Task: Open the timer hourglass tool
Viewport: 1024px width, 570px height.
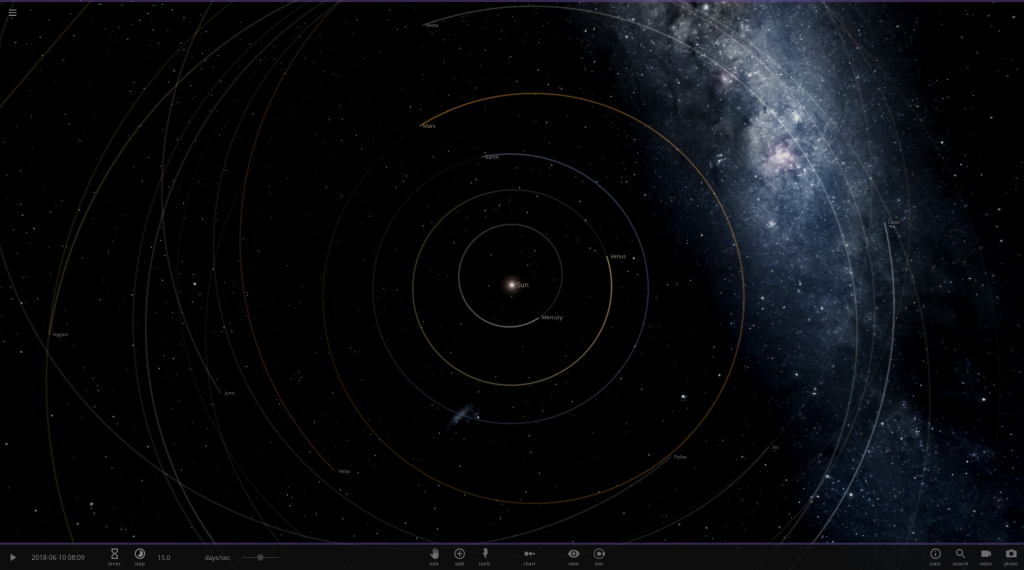Action: click(x=114, y=556)
